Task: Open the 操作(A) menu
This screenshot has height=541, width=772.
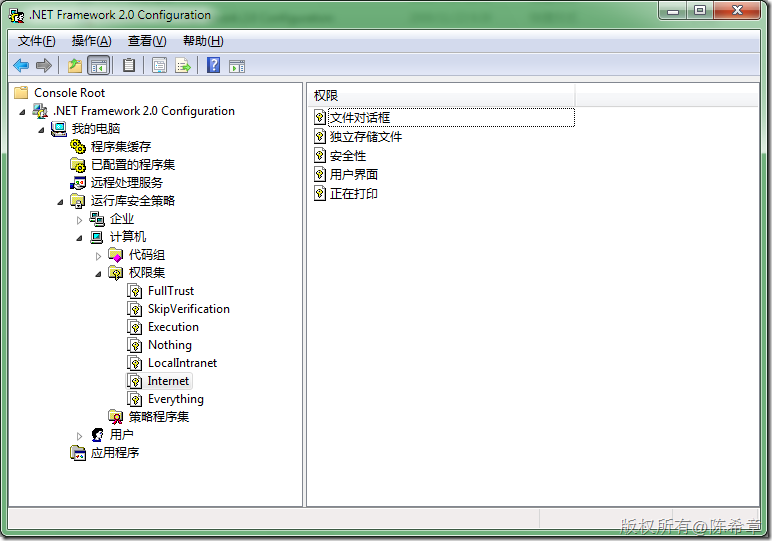Action: point(92,41)
